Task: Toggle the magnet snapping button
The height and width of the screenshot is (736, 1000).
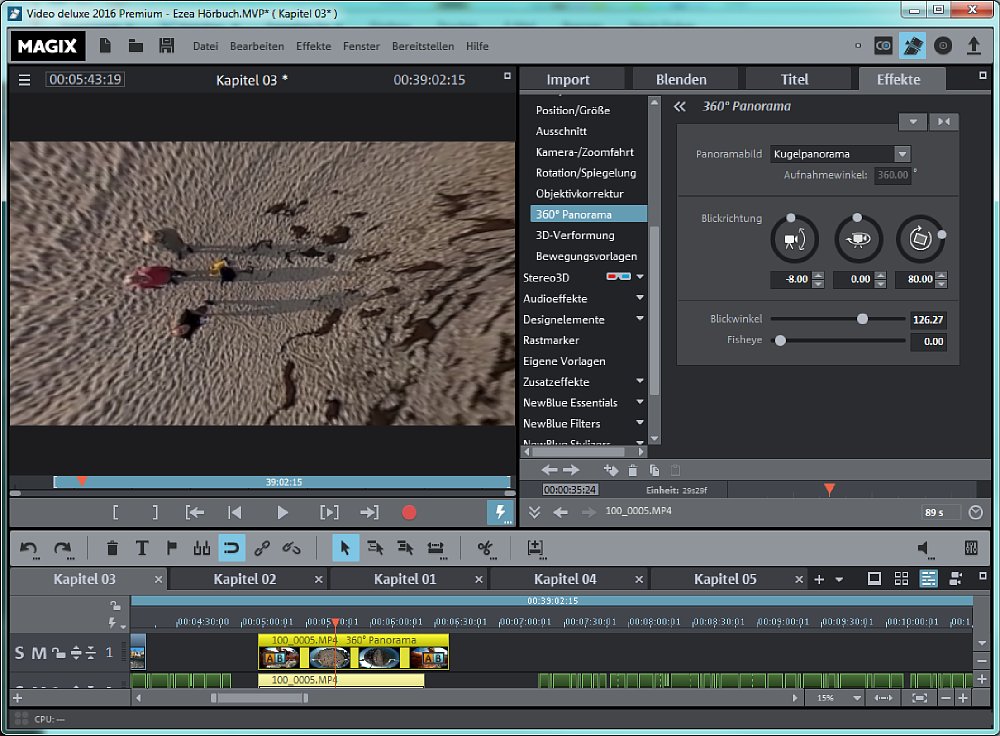Action: (231, 548)
